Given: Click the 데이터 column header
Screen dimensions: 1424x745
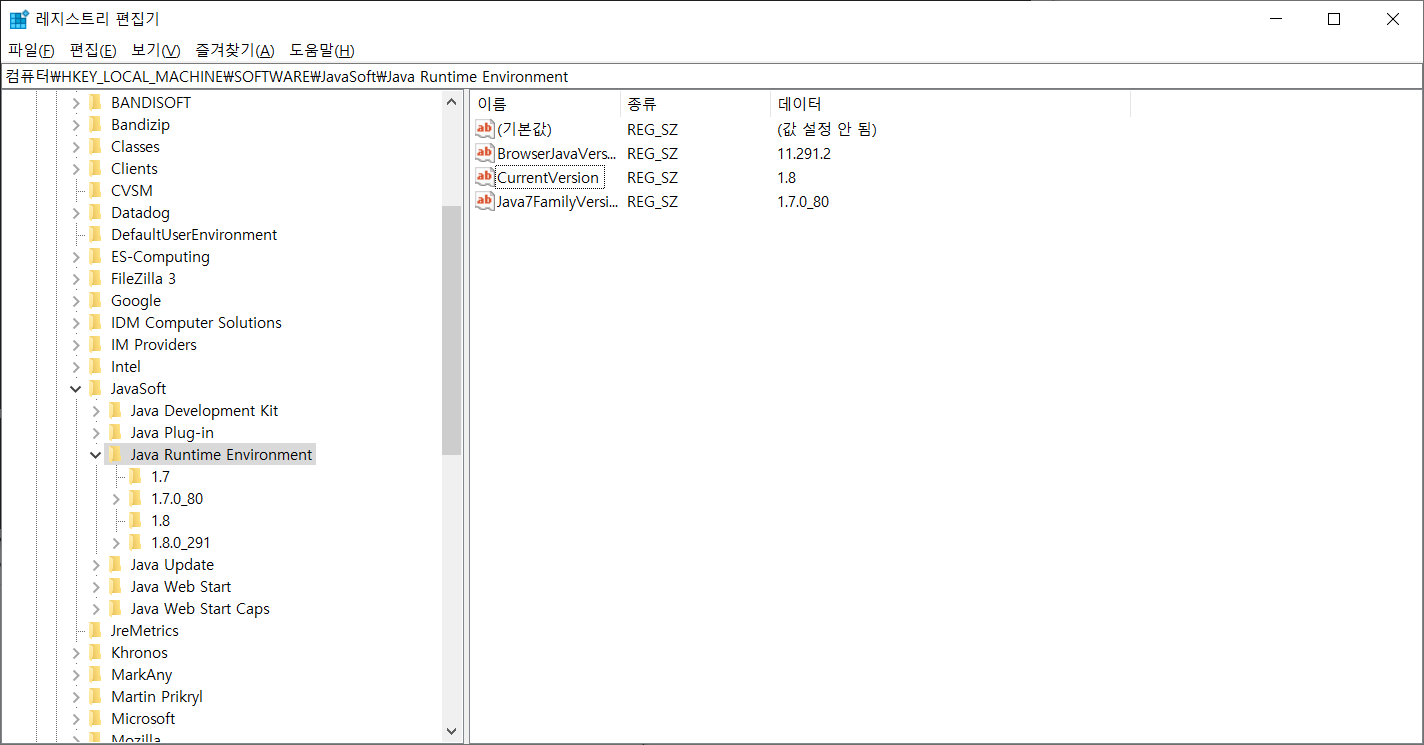Looking at the screenshot, I should pos(950,103).
